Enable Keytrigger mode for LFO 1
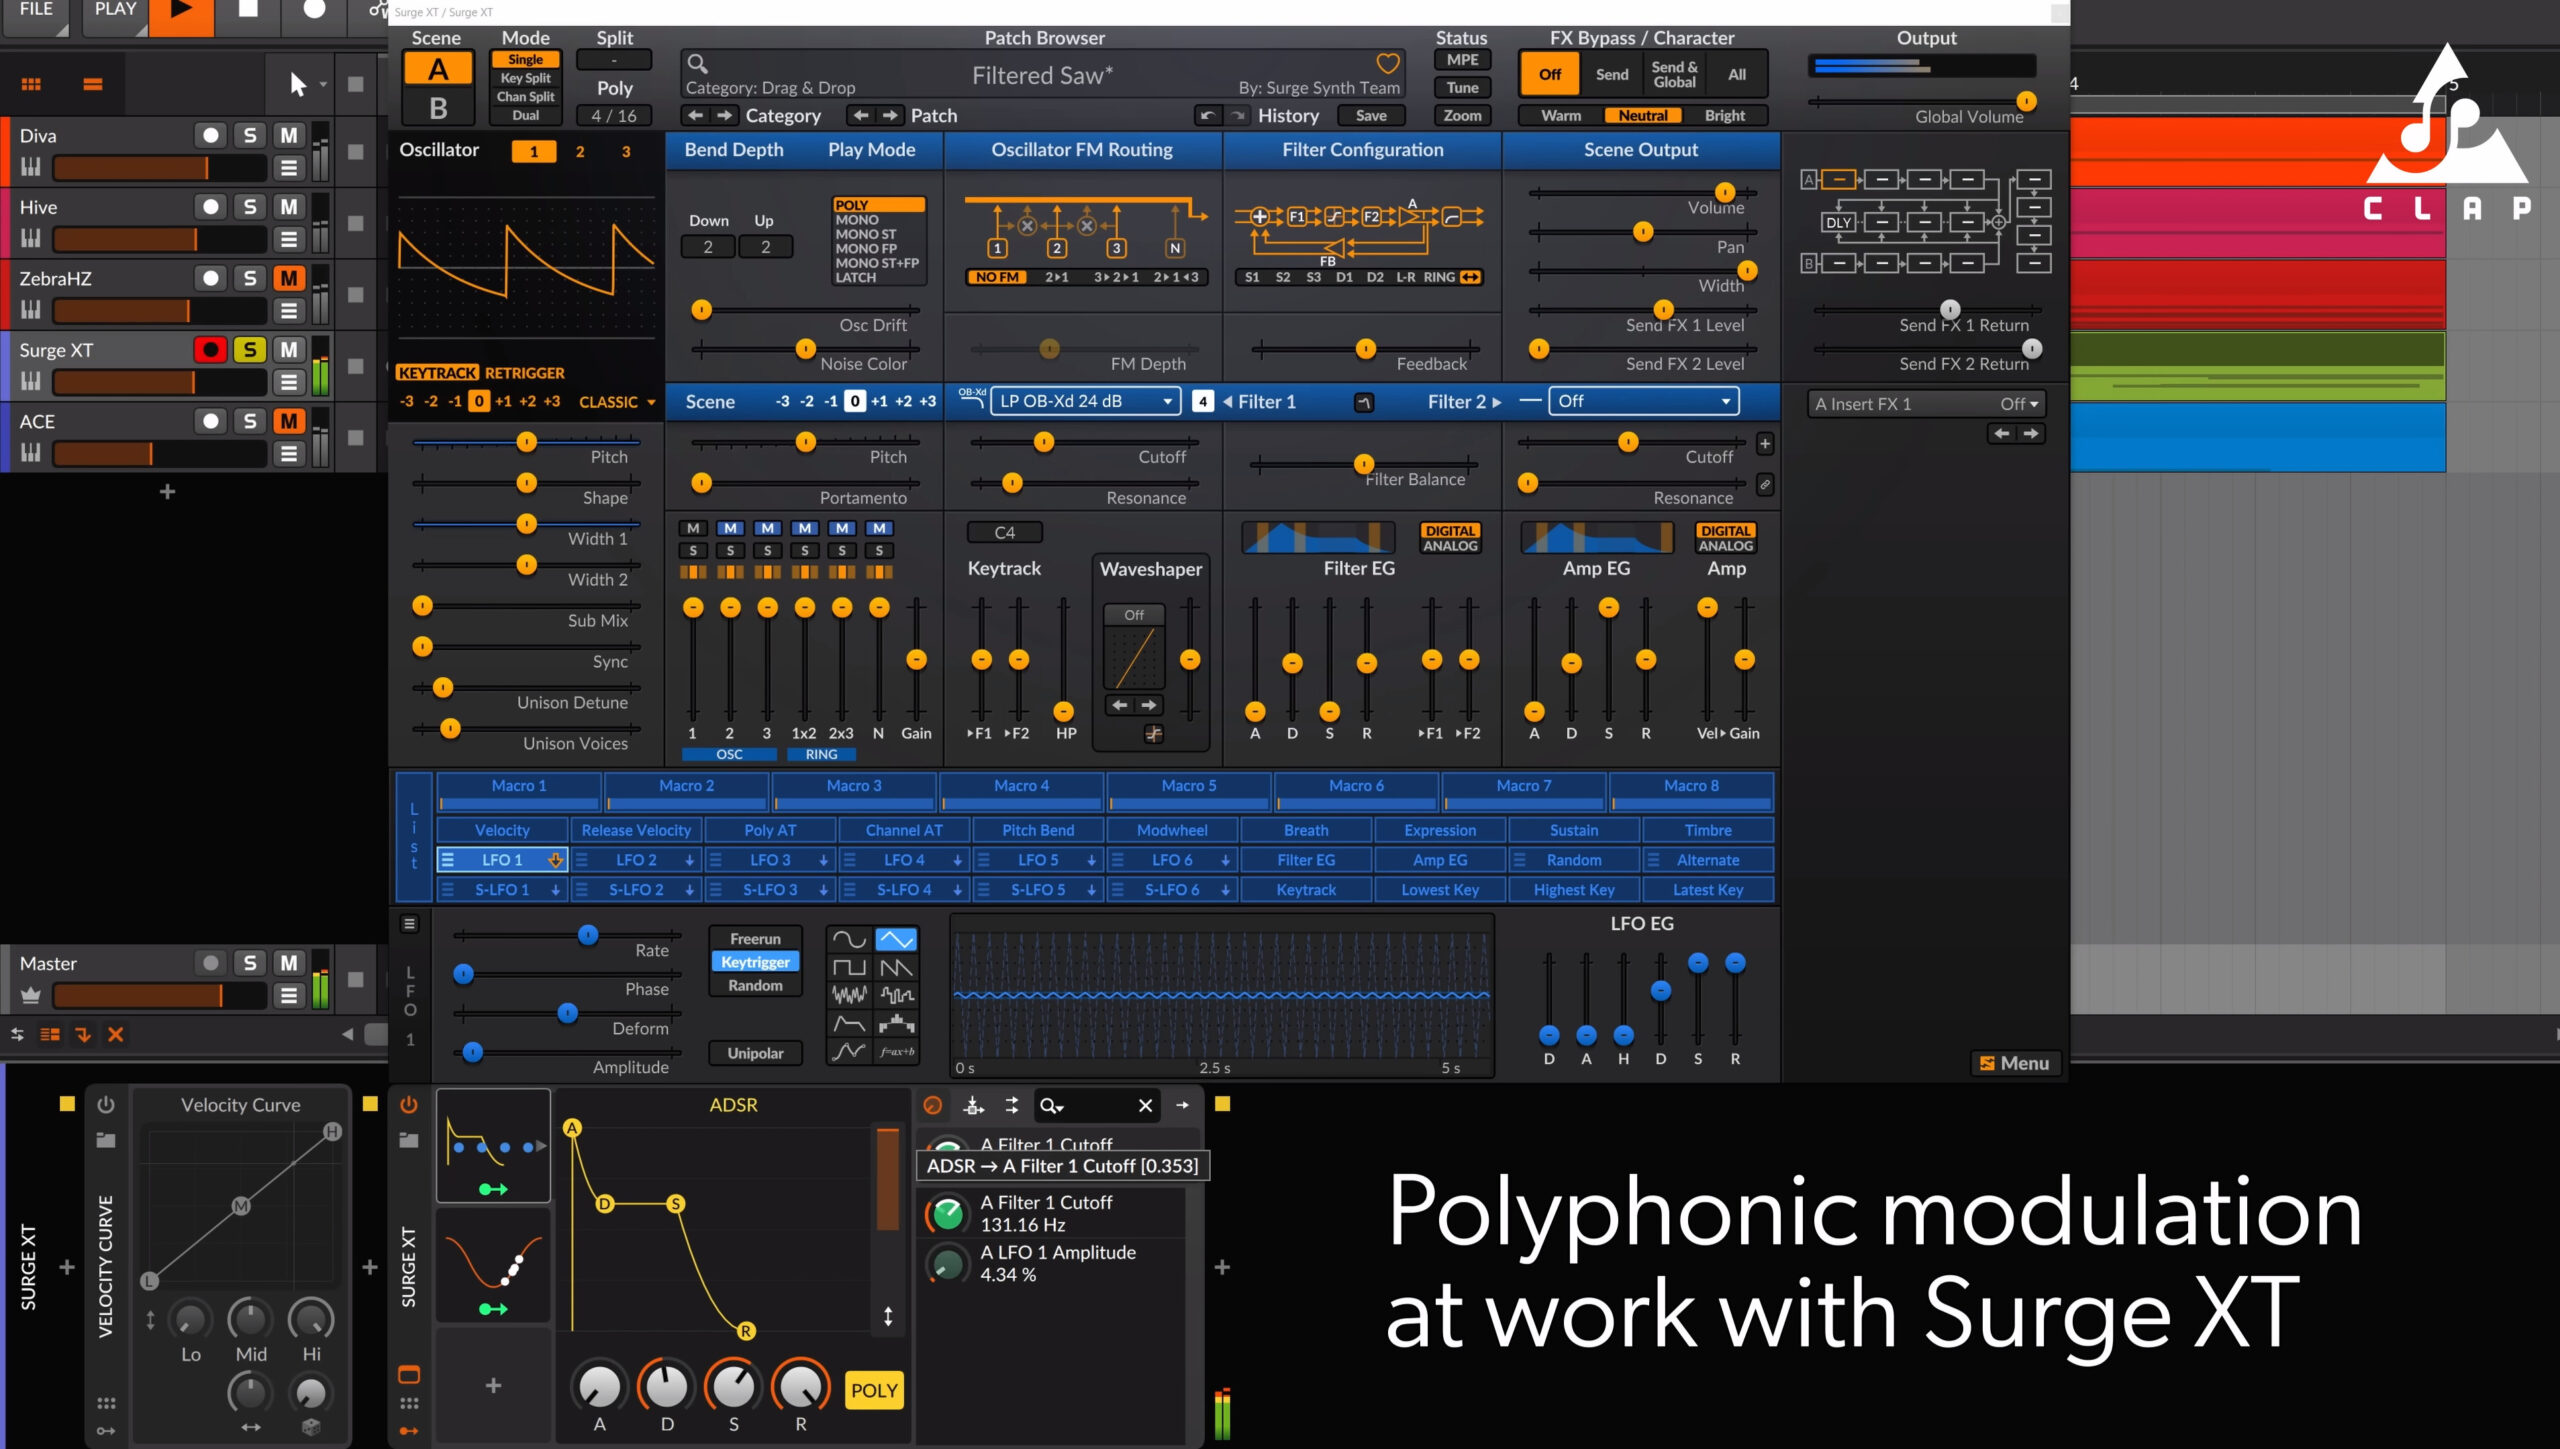 (x=755, y=961)
